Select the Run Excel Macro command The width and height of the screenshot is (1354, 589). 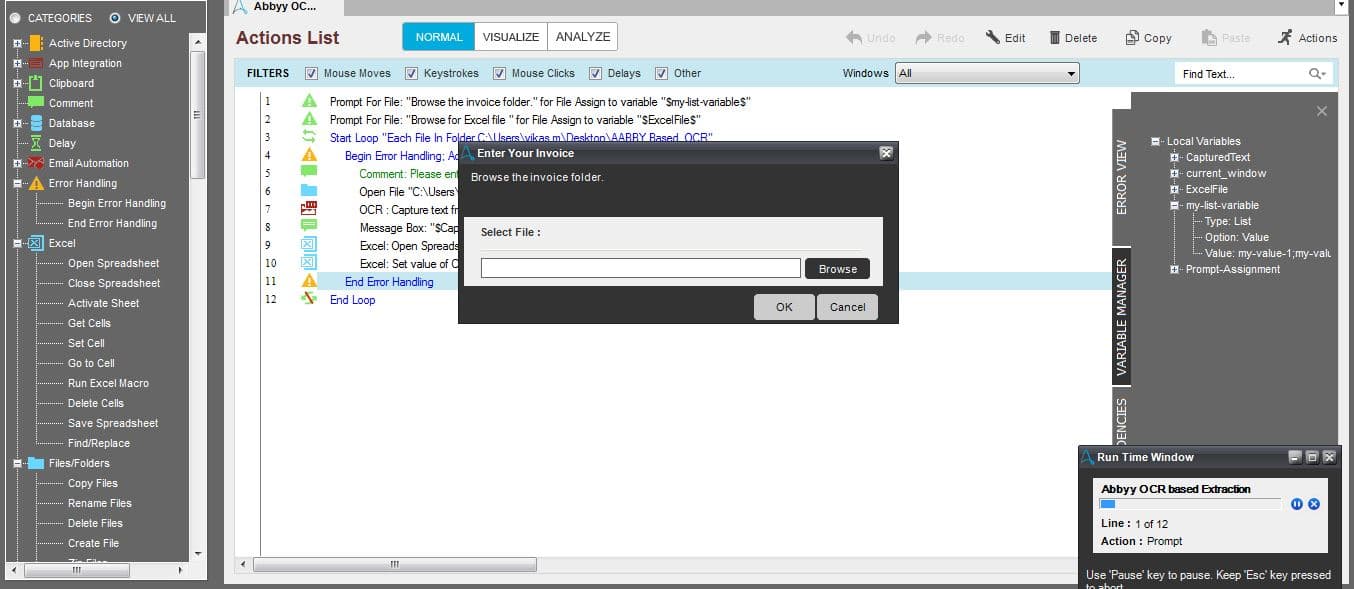tap(108, 383)
